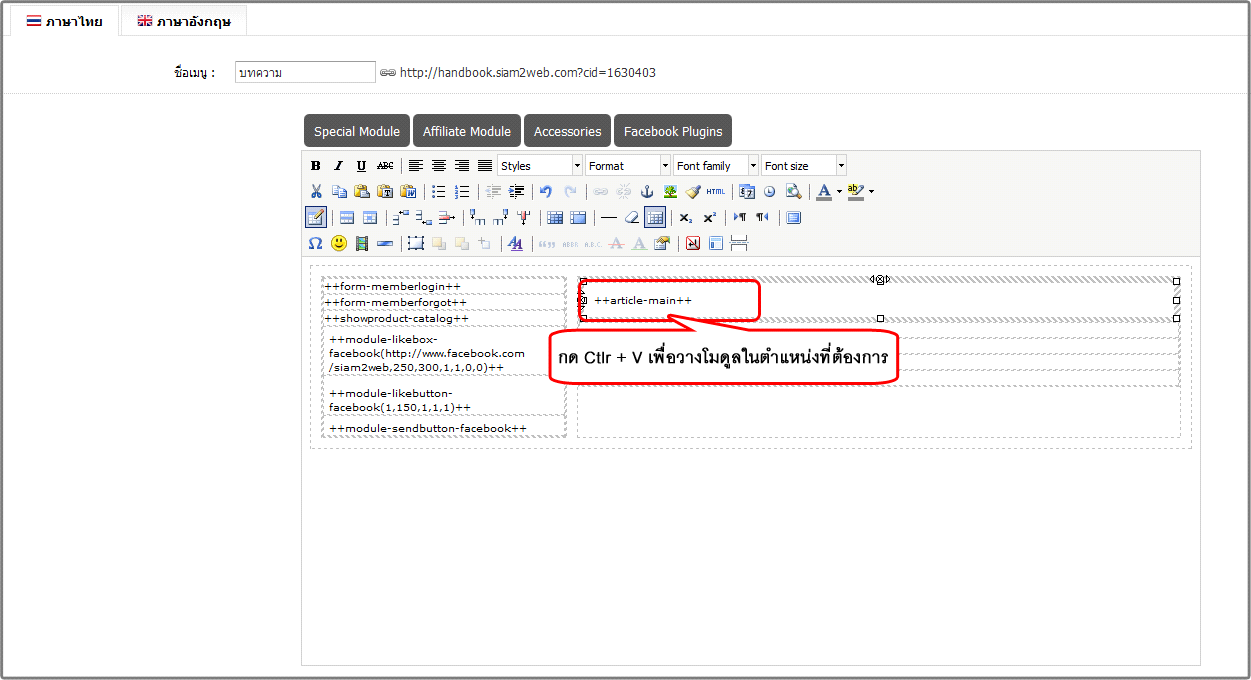Open table row properties
Viewport: 1251px width, 680px height.
click(x=347, y=217)
